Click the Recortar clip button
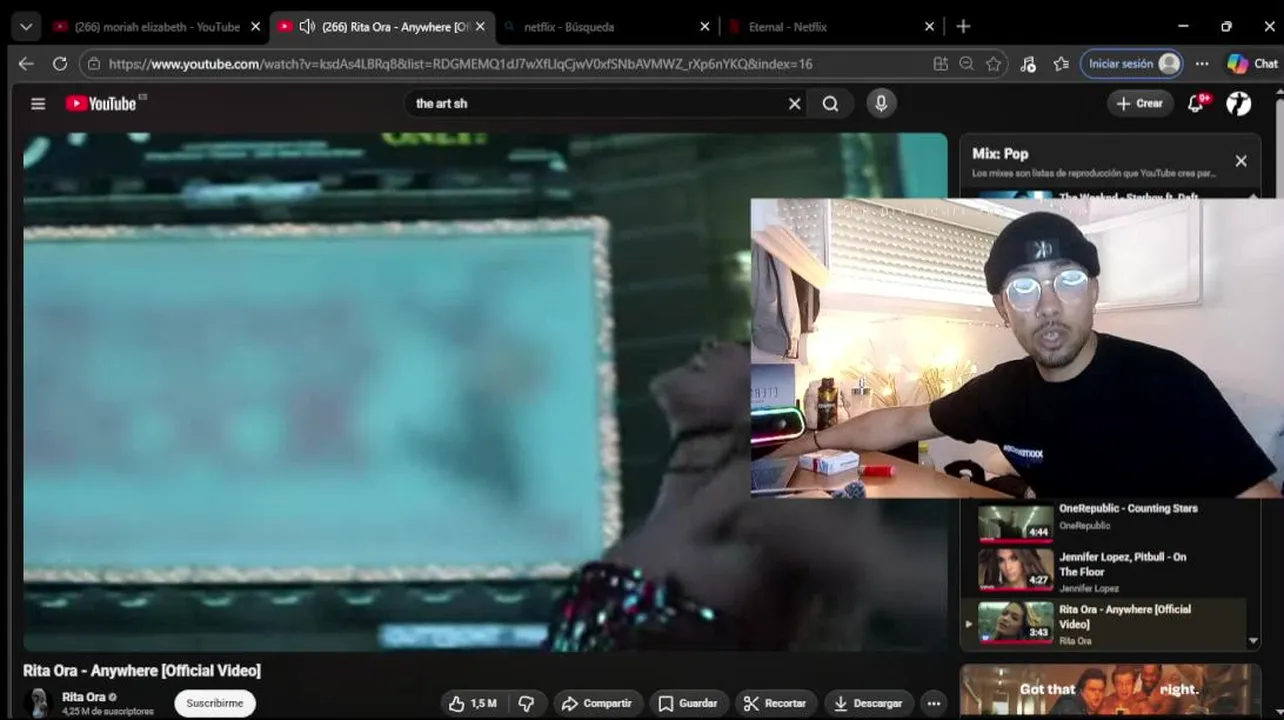The height and width of the screenshot is (720, 1284). point(775,703)
